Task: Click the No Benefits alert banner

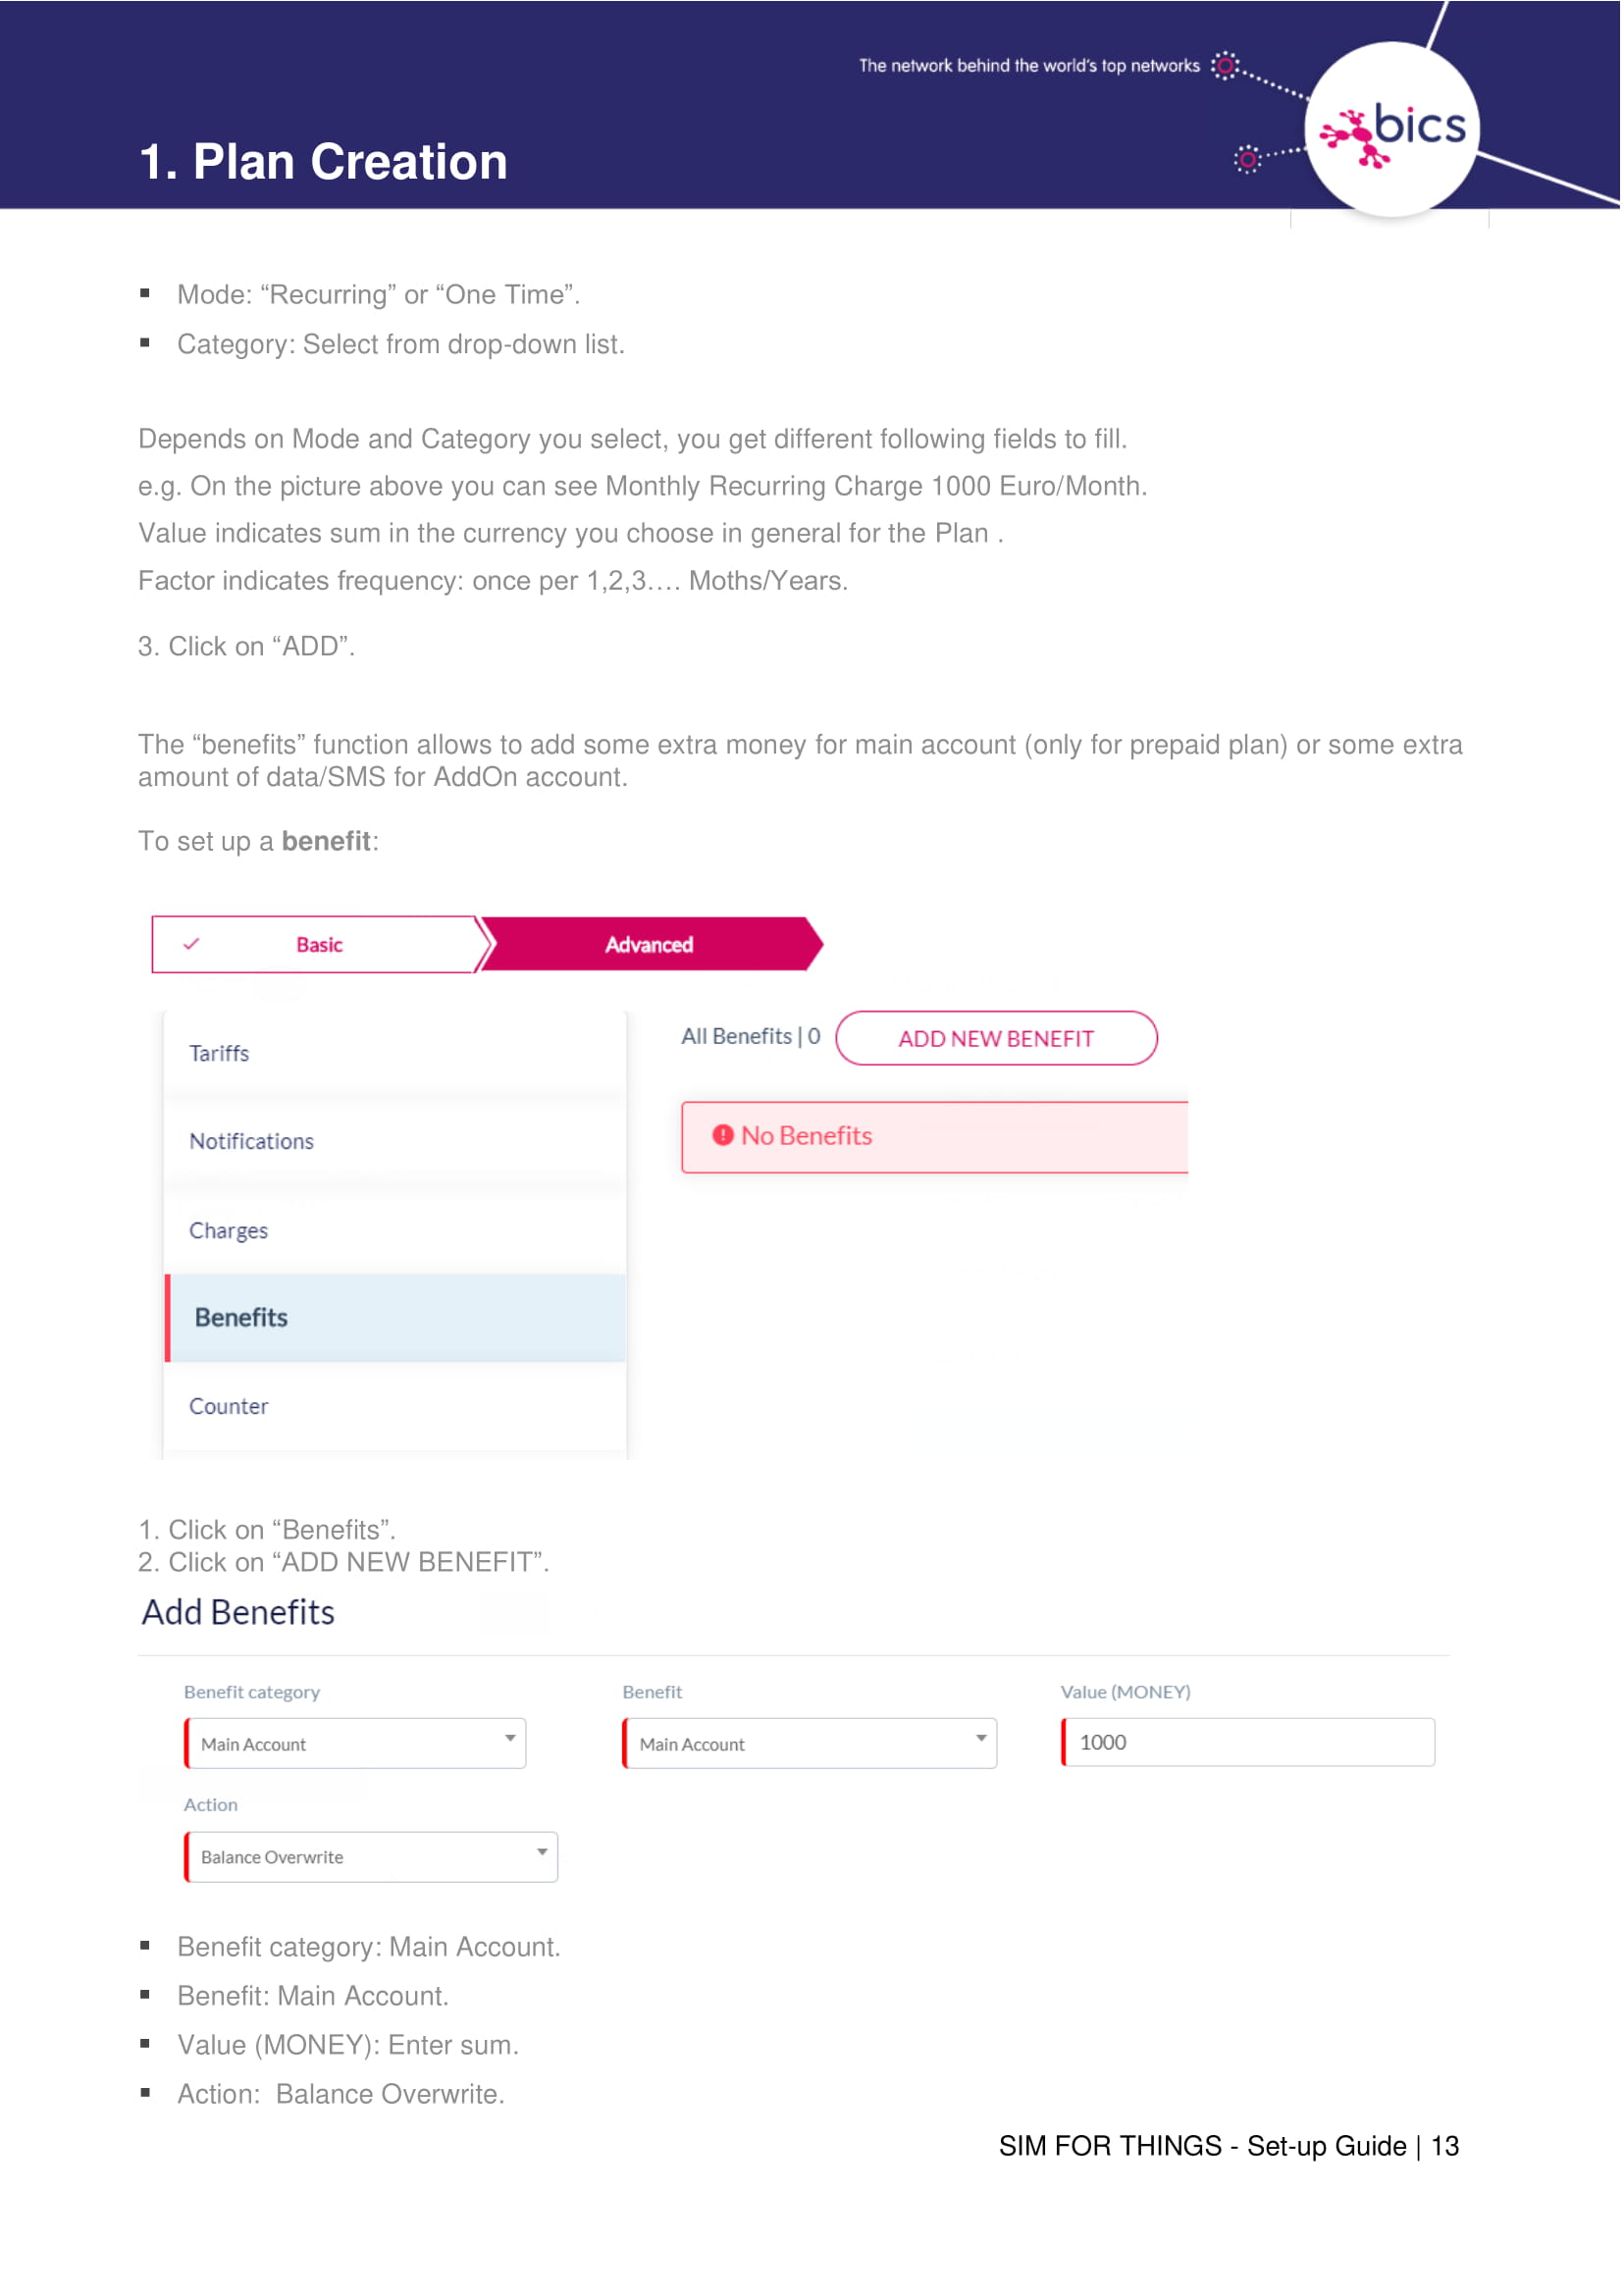Action: pyautogui.click(x=934, y=1136)
